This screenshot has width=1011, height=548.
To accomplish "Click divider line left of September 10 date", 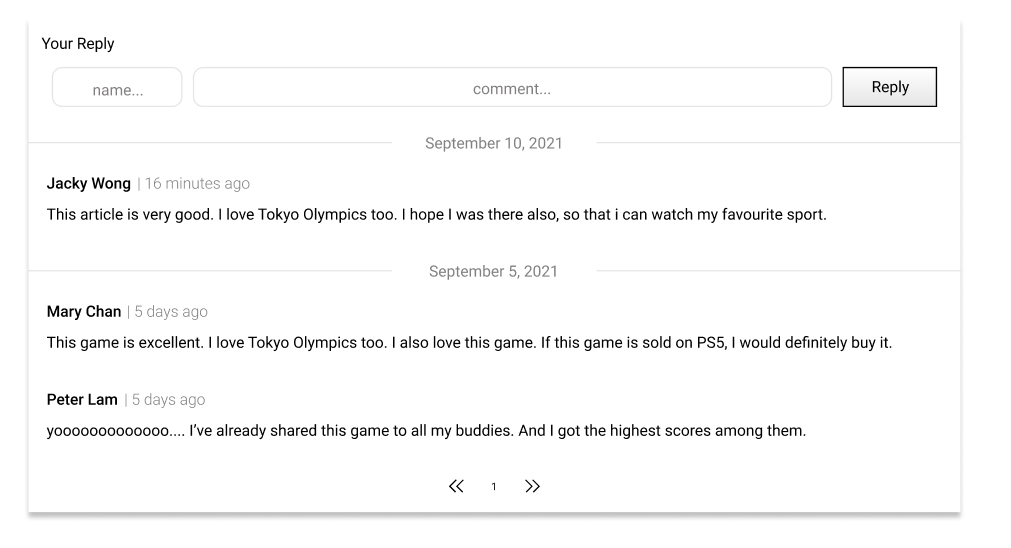I will 210,143.
